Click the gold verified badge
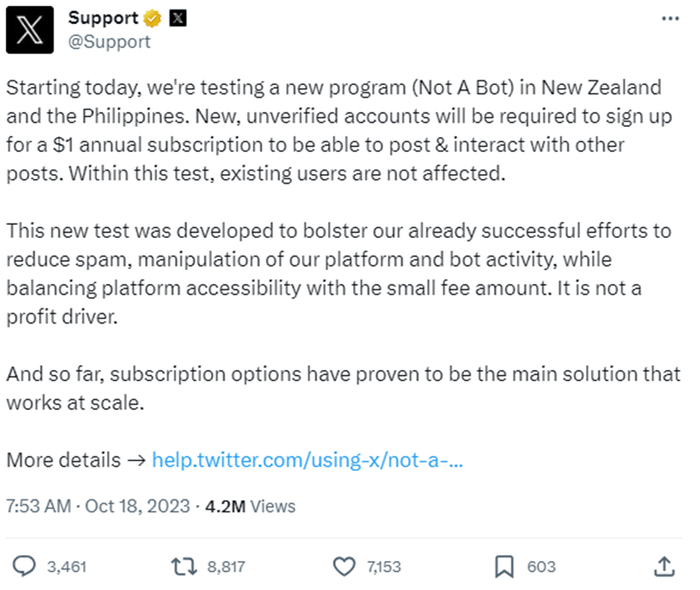This screenshot has height=590, width=700. coord(155,19)
